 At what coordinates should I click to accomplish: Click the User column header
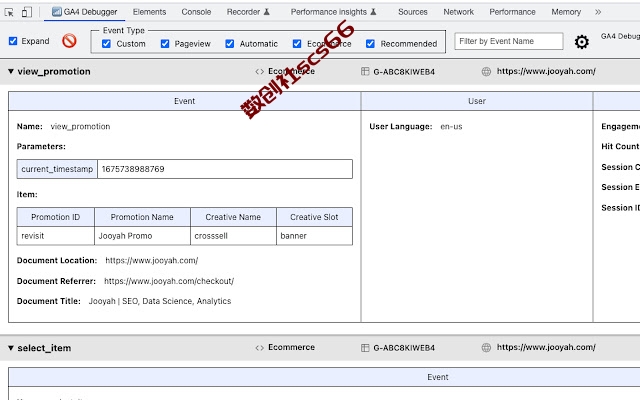pos(477,101)
